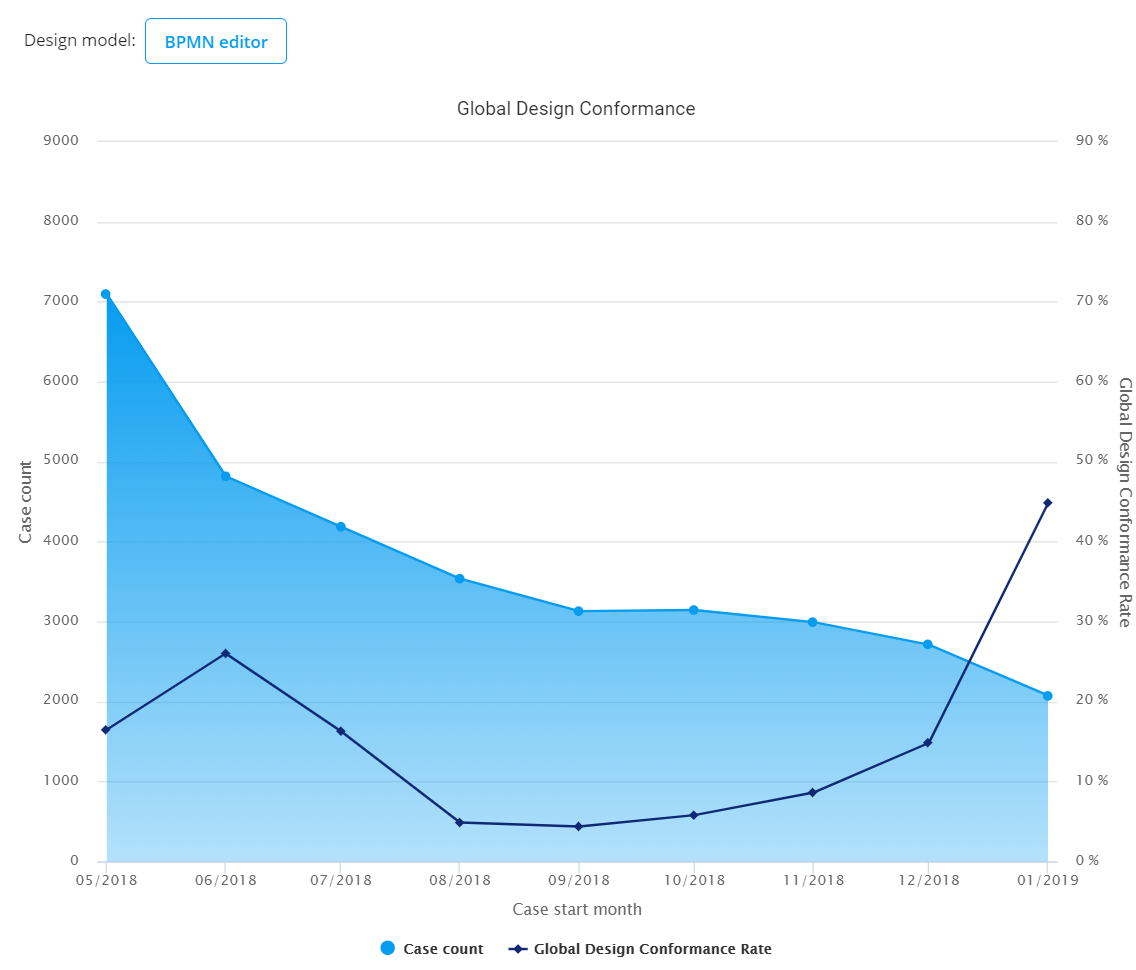Click the 12/2018 x-axis label
The height and width of the screenshot is (970, 1136).
[928, 880]
